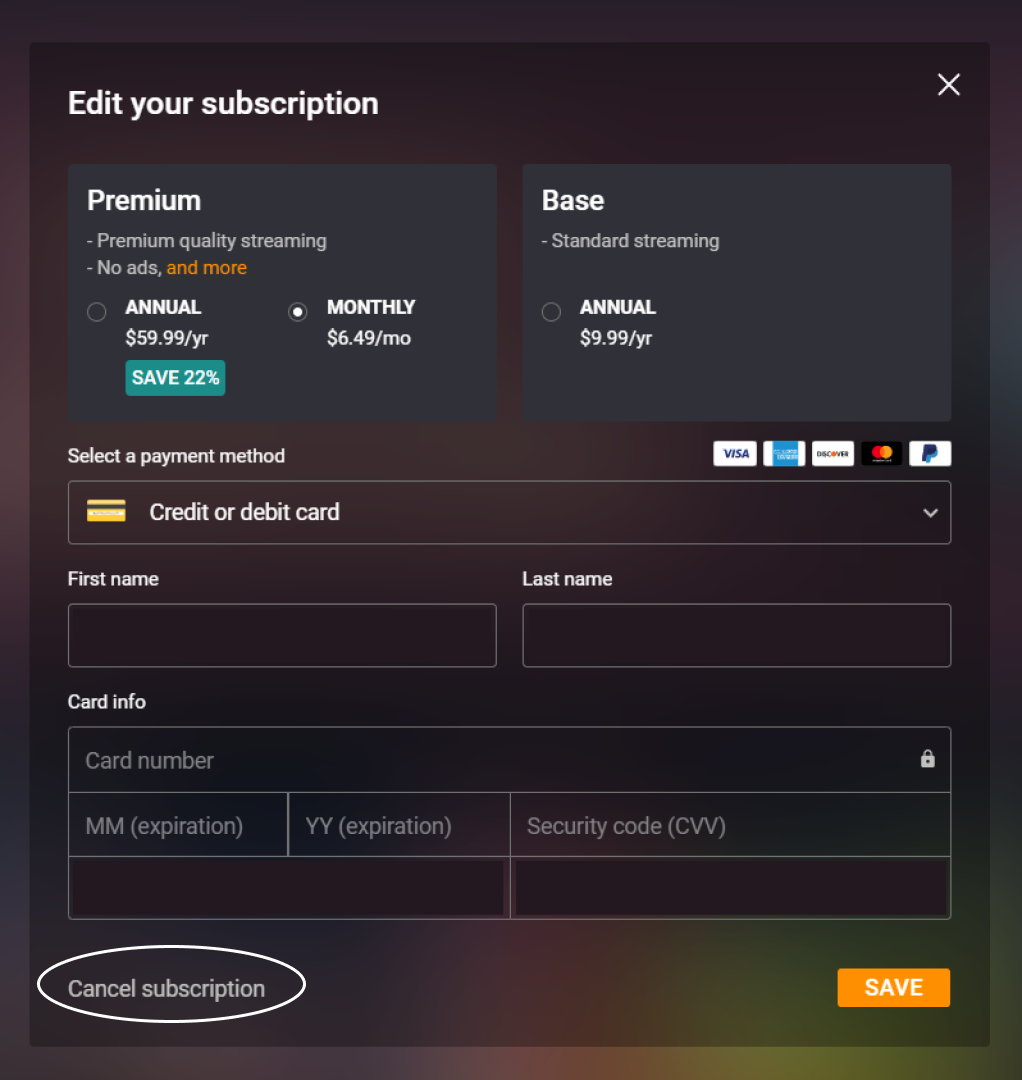Click the yellow credit card icon

click(x=106, y=512)
